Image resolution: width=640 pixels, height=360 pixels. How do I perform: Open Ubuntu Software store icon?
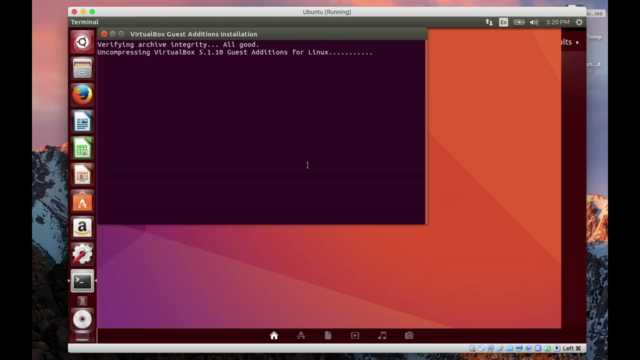pyautogui.click(x=82, y=201)
